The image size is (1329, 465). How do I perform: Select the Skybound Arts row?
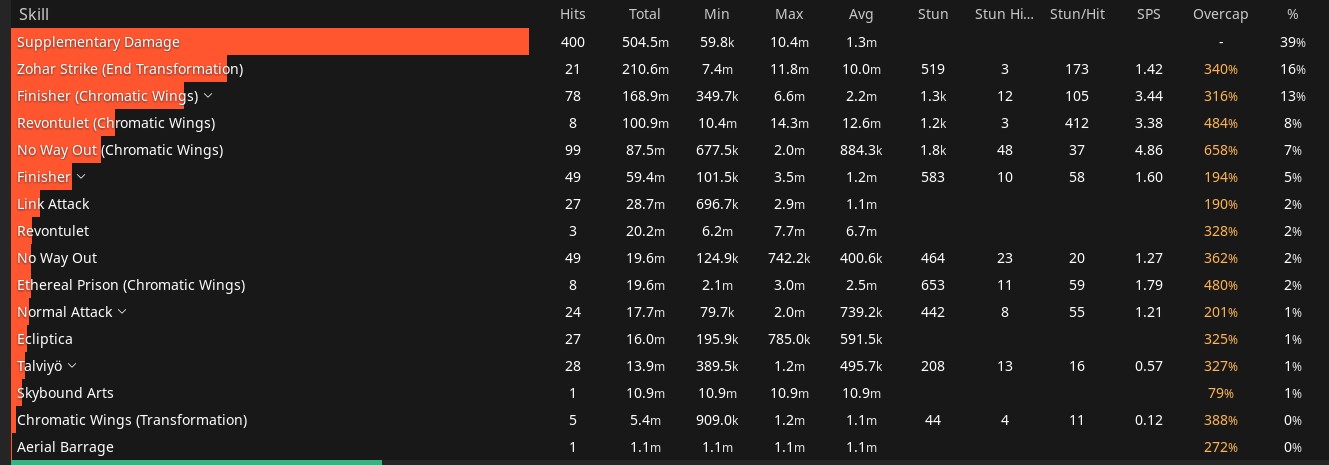click(x=664, y=393)
